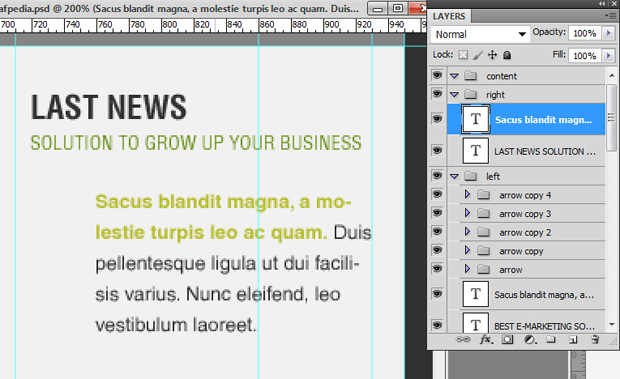This screenshot has width=620, height=379.
Task: Collapse the left group
Action: 454,176
